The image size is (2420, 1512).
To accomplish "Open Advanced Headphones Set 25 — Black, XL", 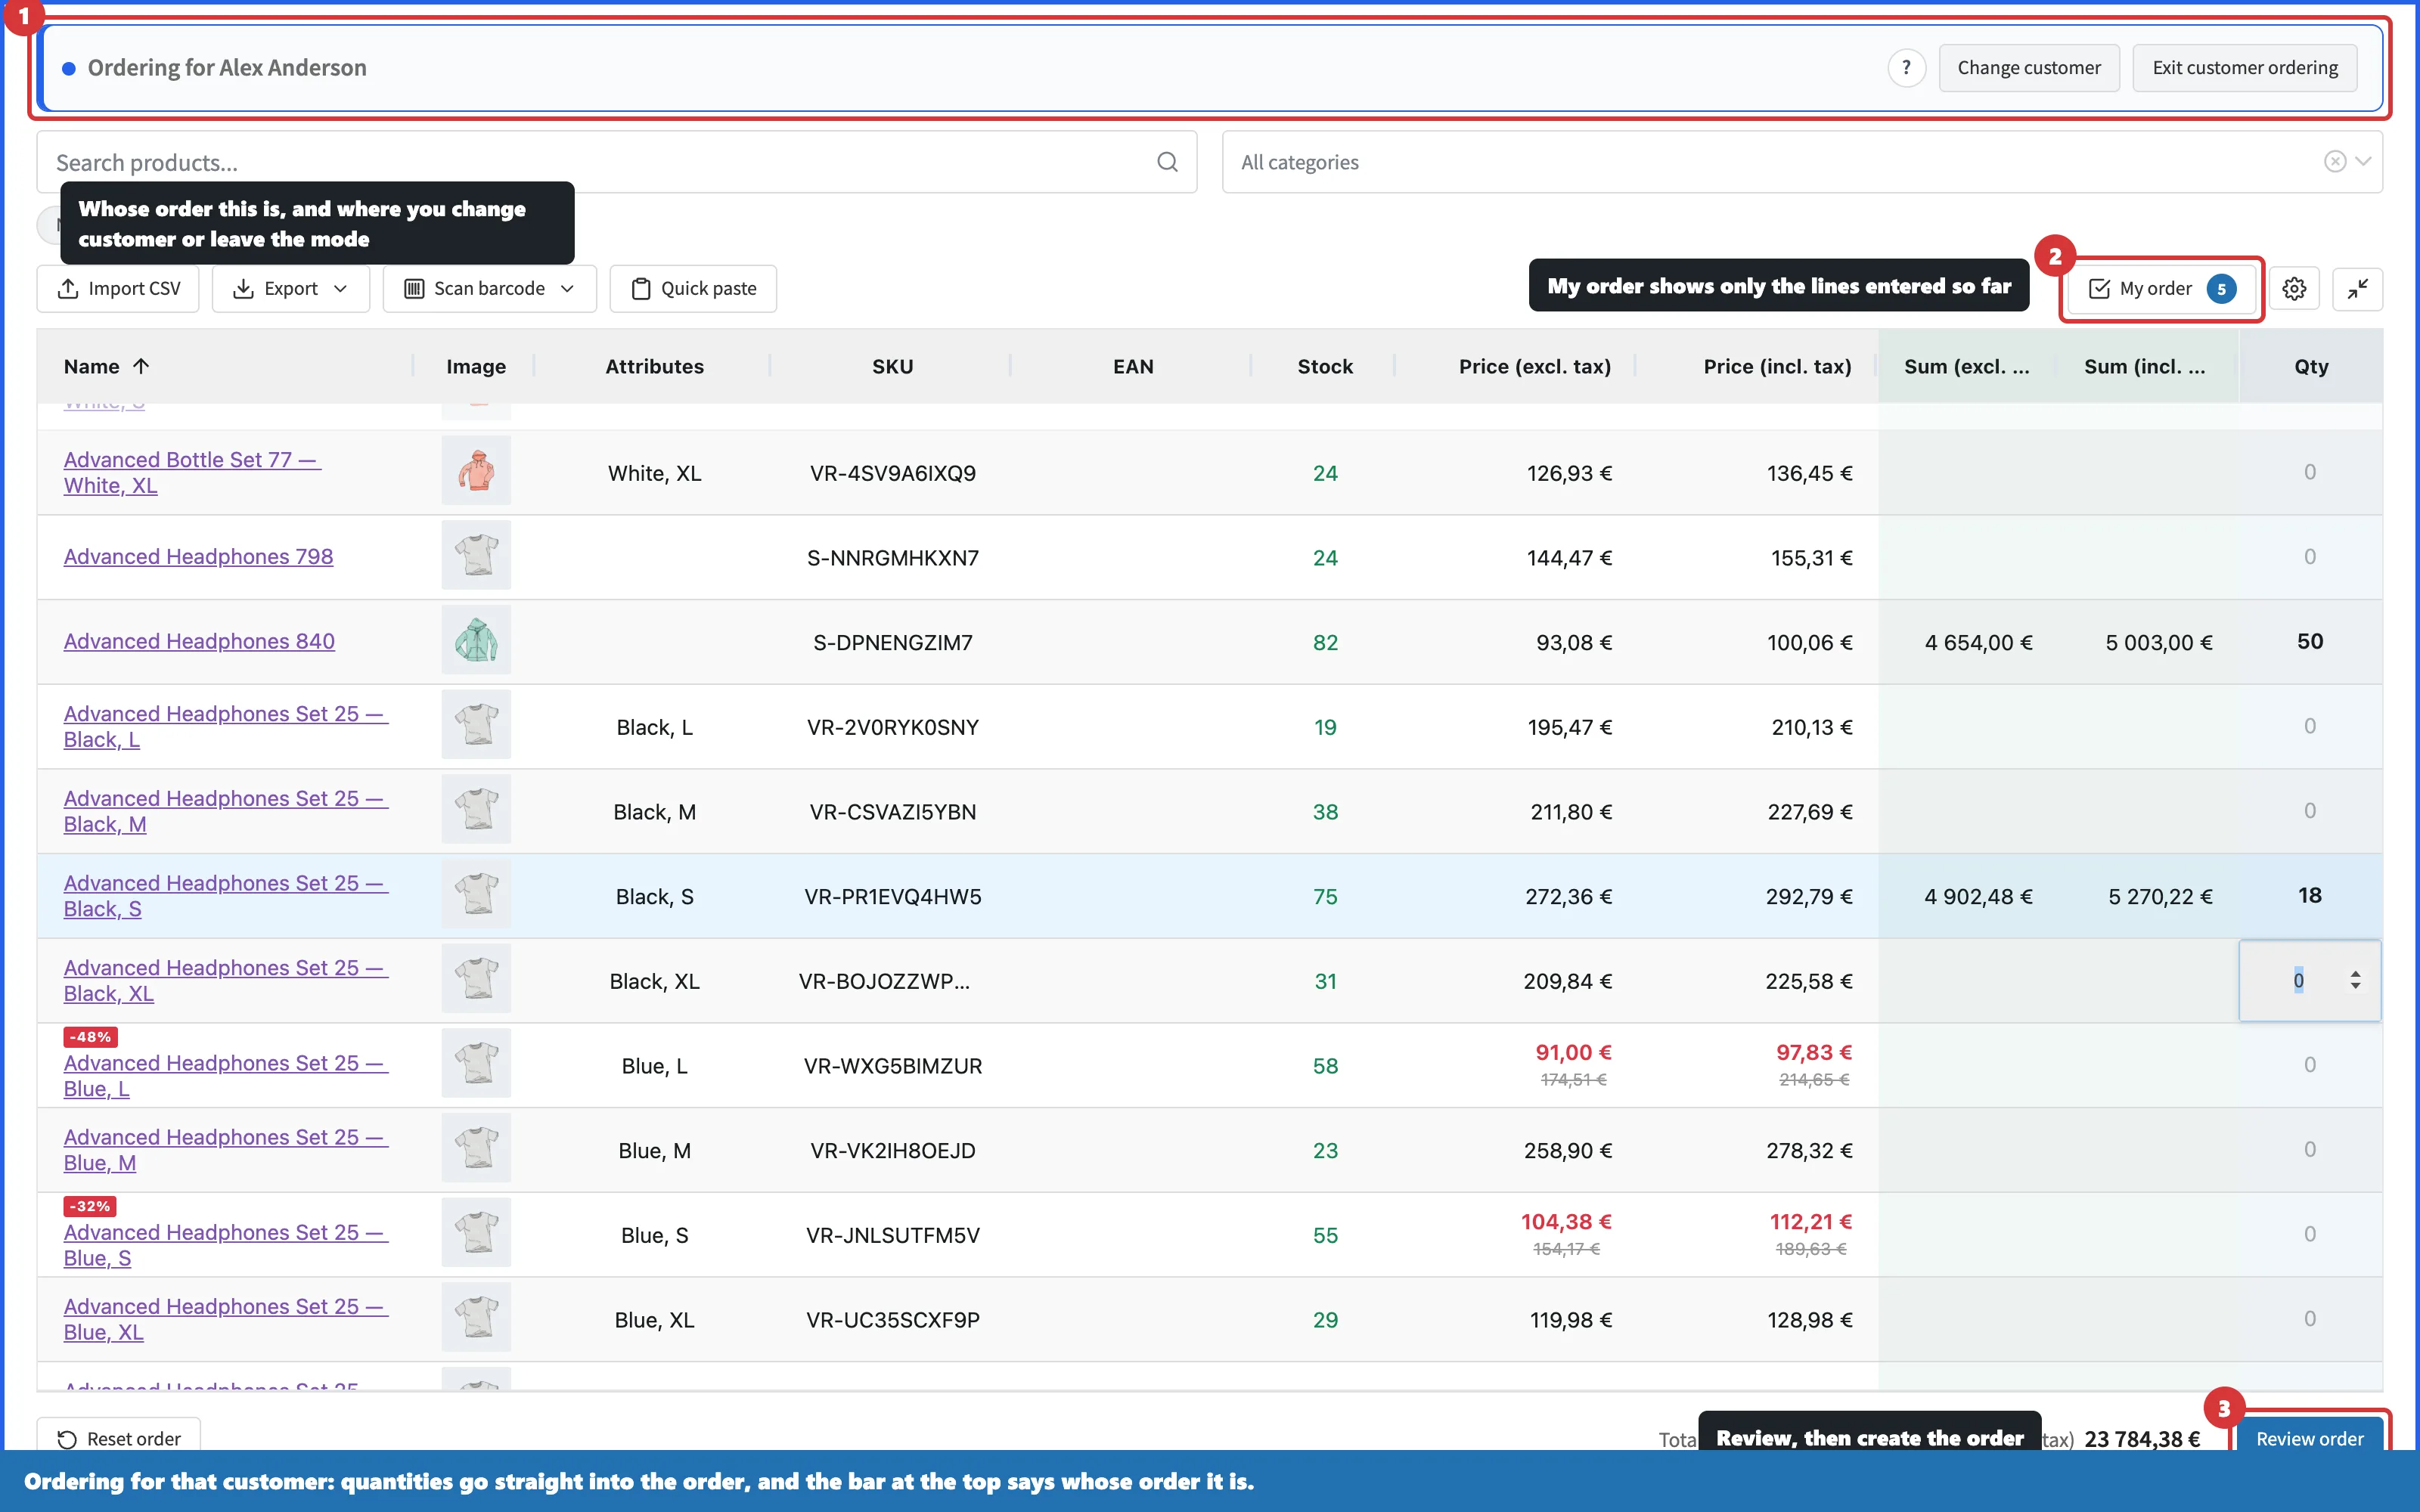I will [226, 980].
